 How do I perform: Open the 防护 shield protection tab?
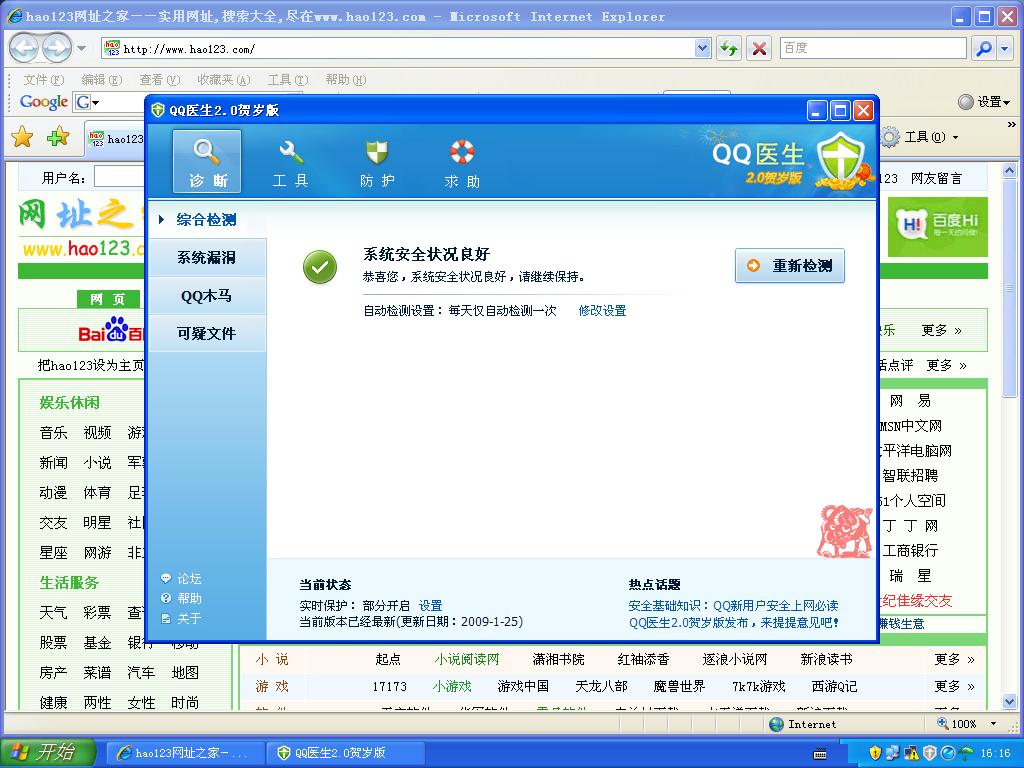click(x=377, y=163)
